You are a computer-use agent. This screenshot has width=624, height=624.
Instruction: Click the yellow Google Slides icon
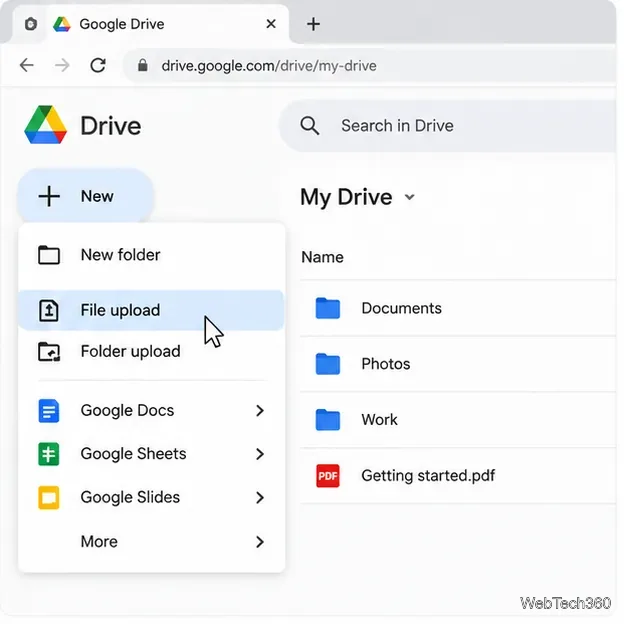(x=49, y=497)
